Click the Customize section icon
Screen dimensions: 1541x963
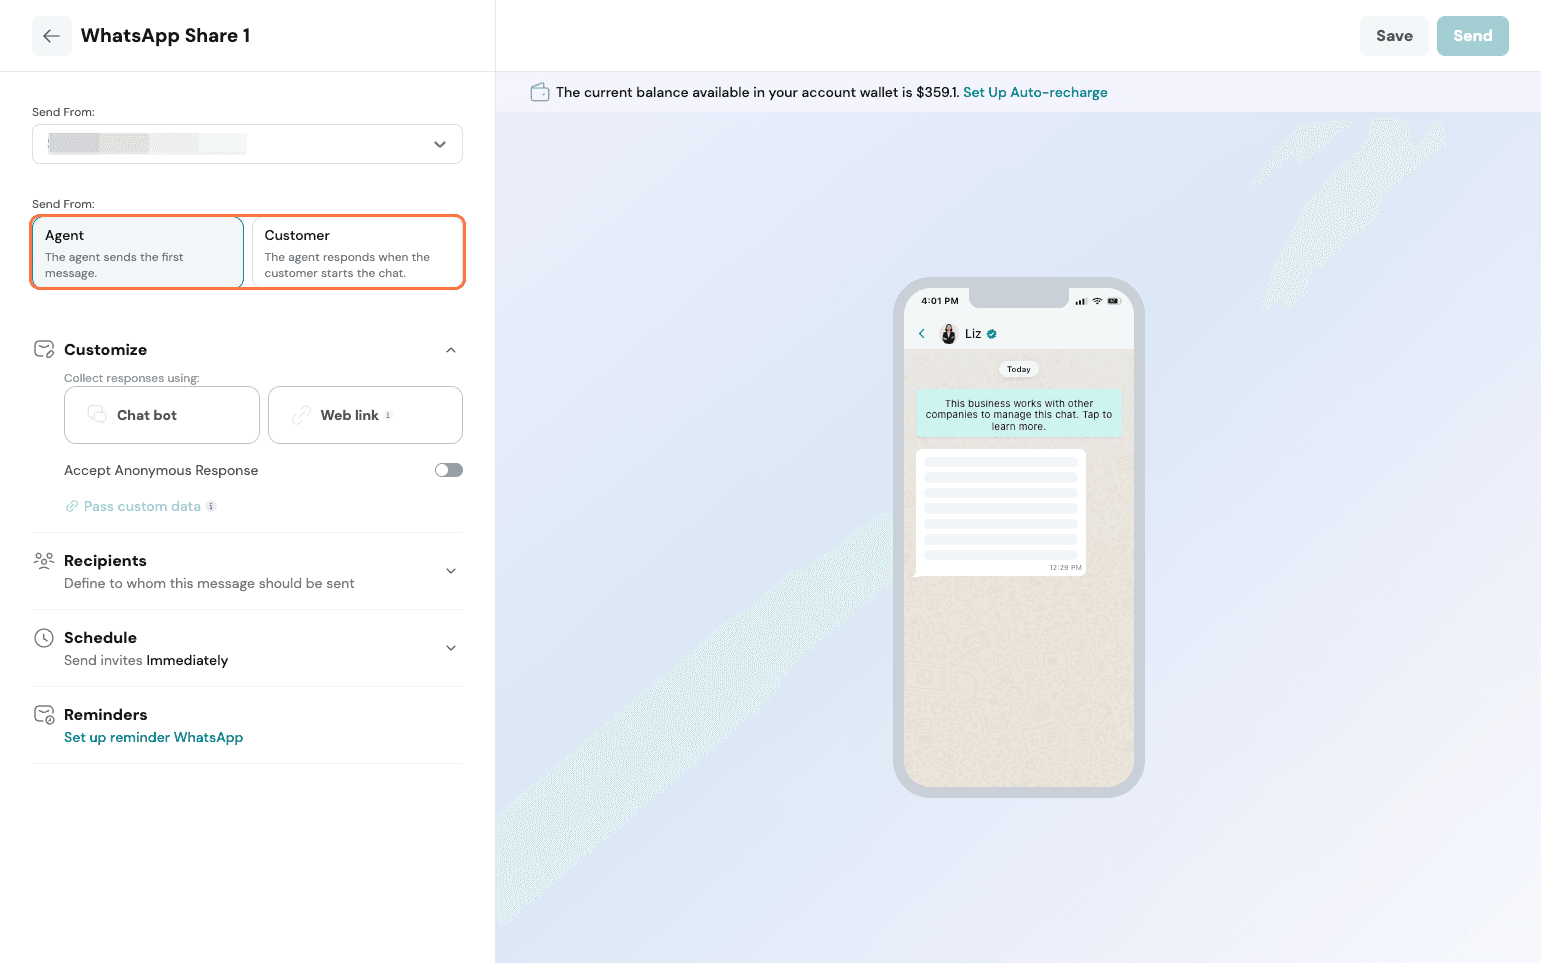pos(44,349)
